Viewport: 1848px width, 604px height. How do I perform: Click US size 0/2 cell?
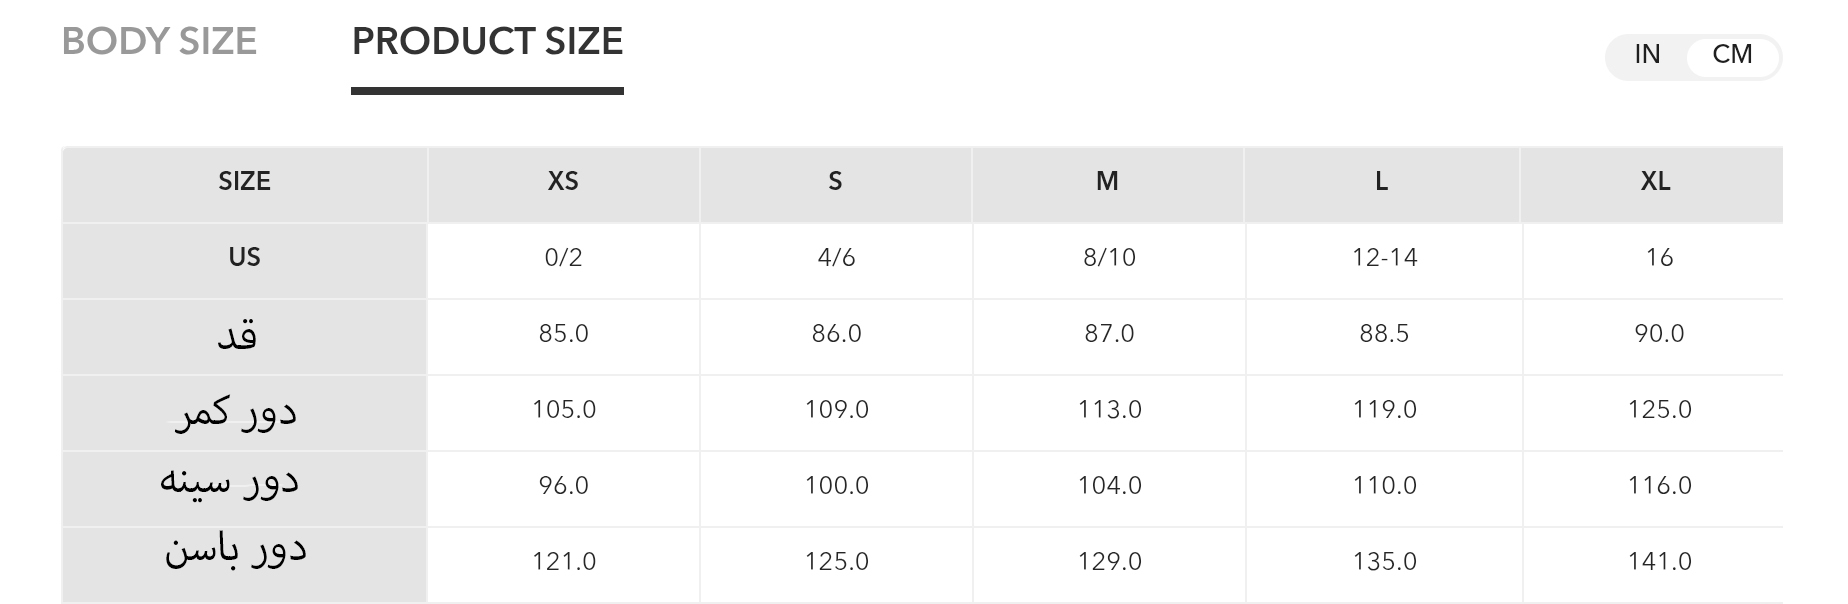[563, 258]
